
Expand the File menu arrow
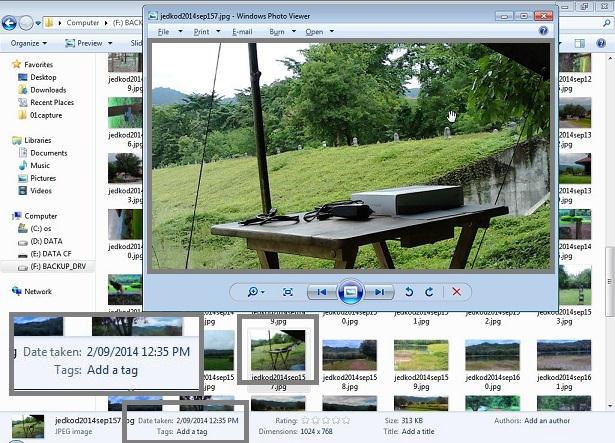tap(180, 31)
